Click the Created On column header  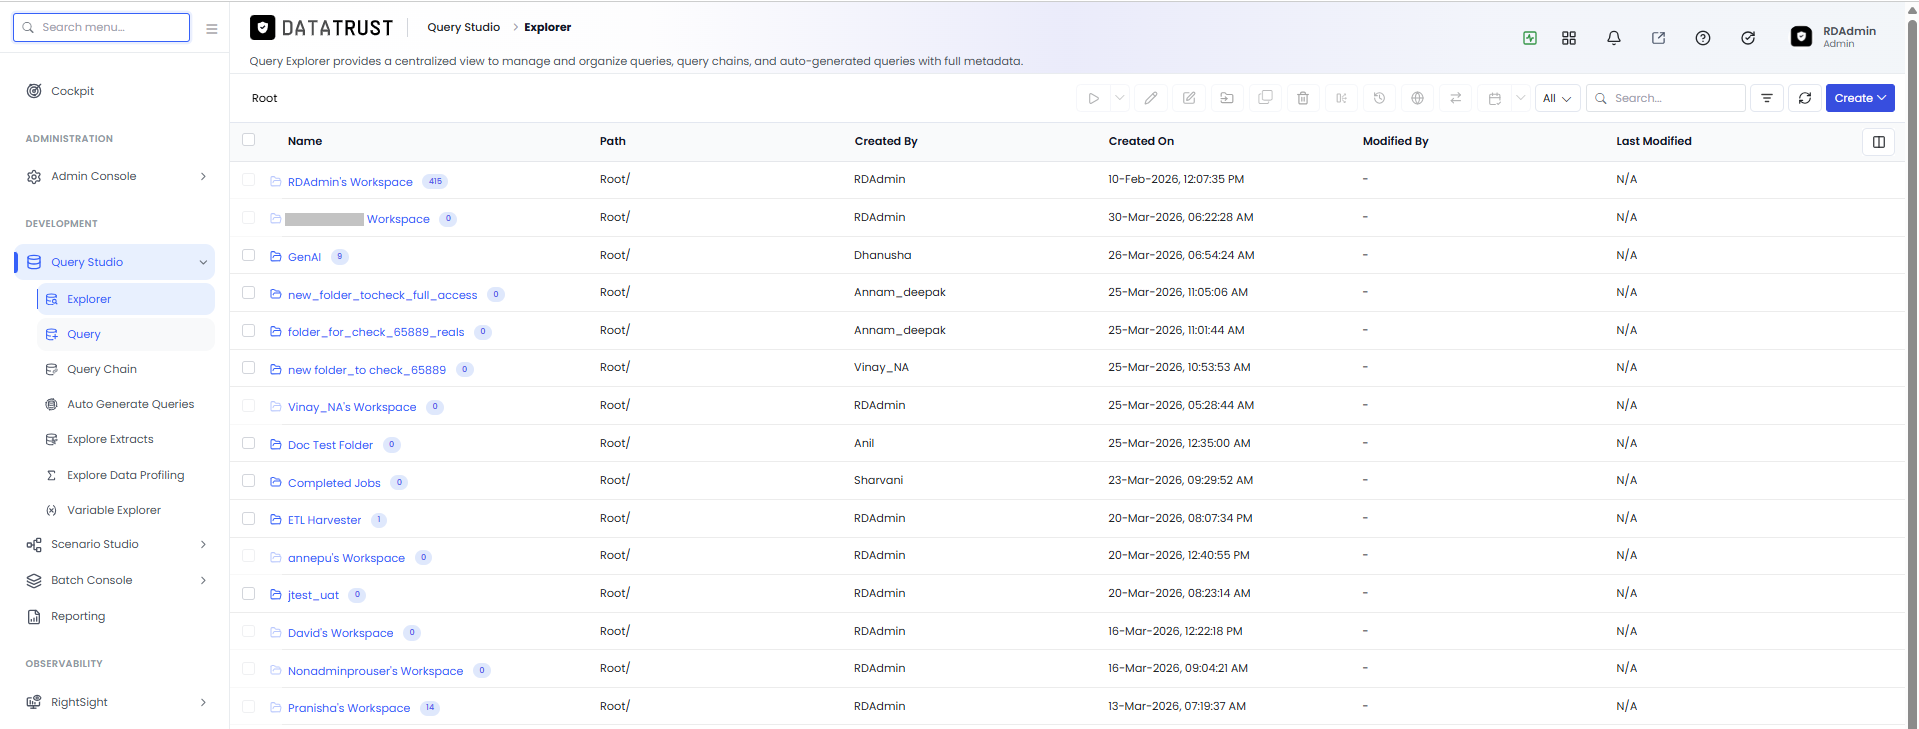point(1141,141)
